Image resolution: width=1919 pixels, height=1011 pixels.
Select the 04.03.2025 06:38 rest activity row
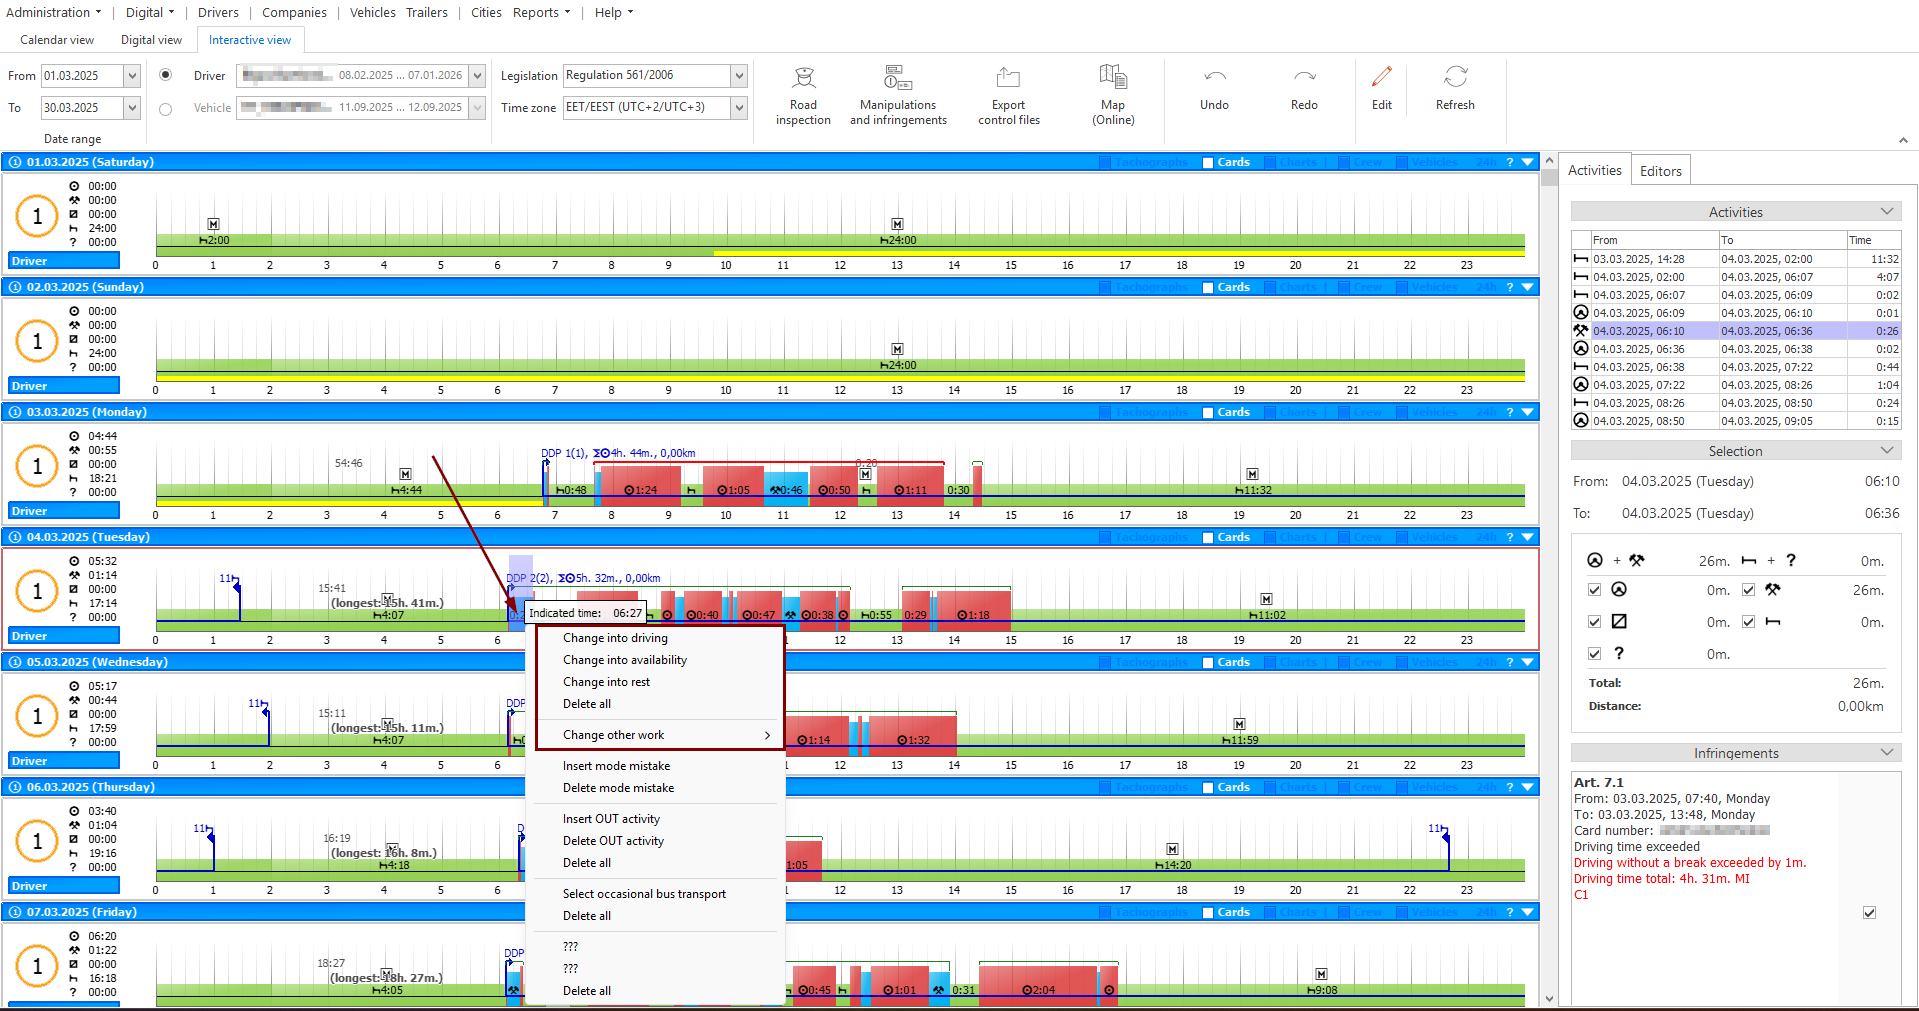point(1735,367)
